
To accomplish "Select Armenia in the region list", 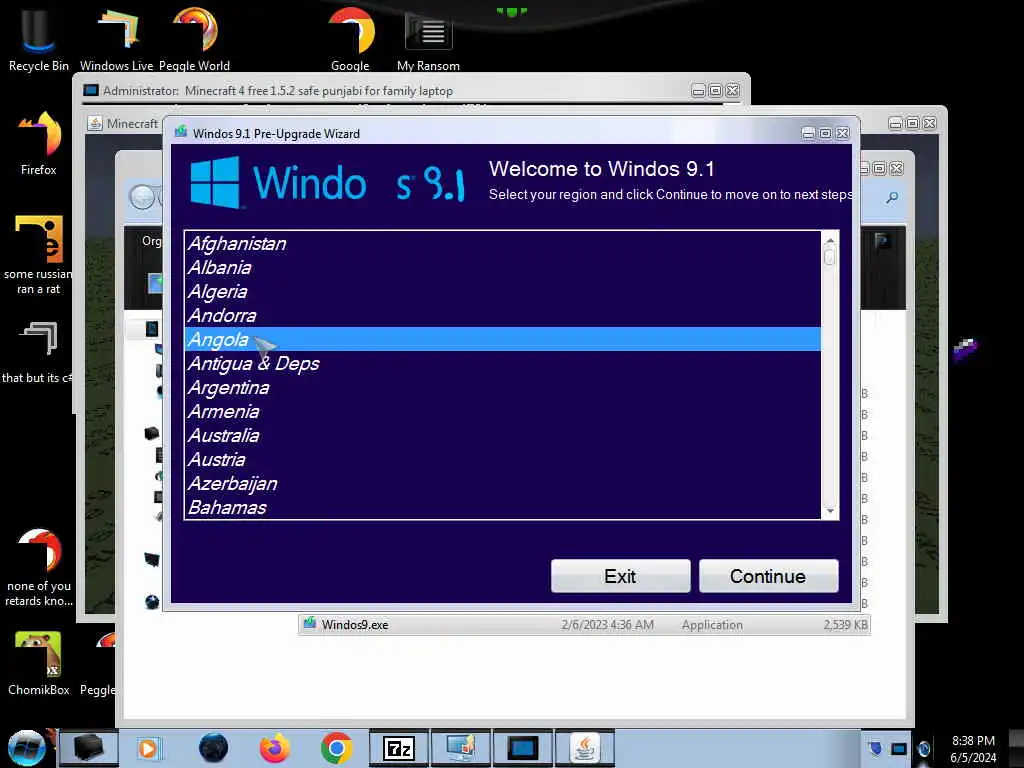I will [x=502, y=412].
